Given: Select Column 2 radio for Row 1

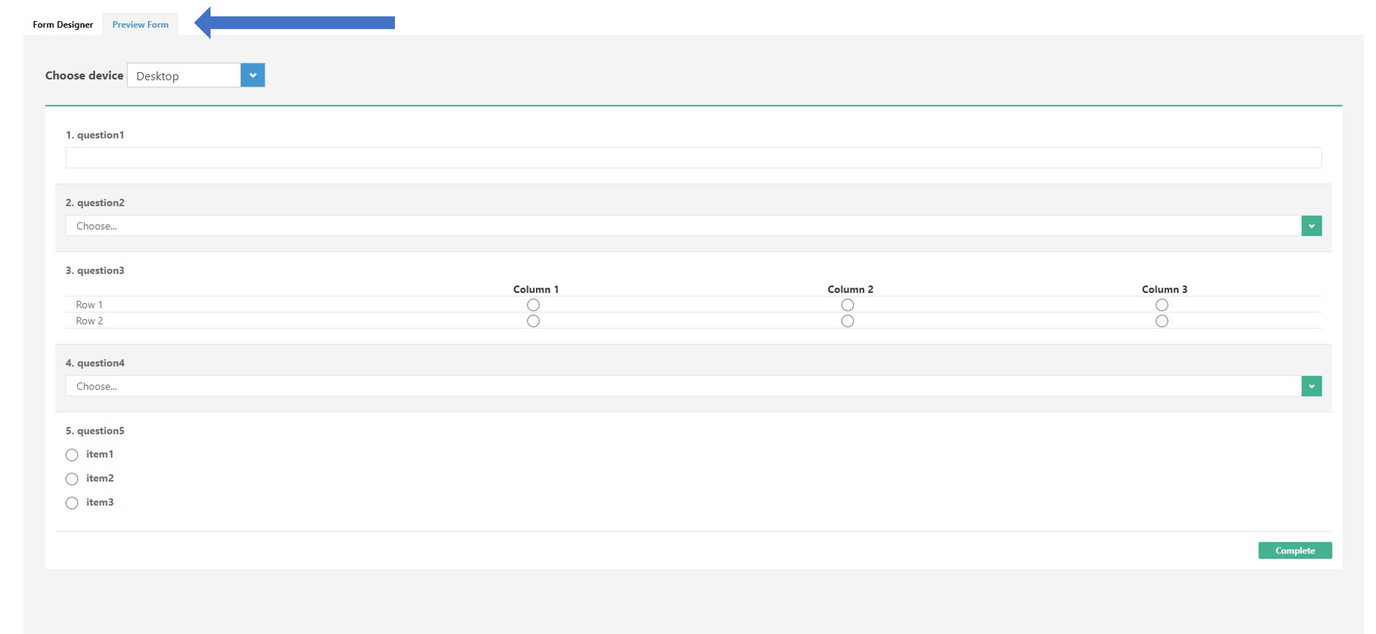Looking at the screenshot, I should (x=847, y=304).
